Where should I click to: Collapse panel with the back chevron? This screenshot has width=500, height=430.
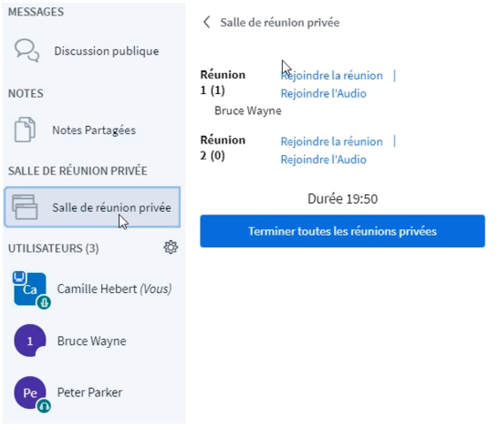coord(206,22)
